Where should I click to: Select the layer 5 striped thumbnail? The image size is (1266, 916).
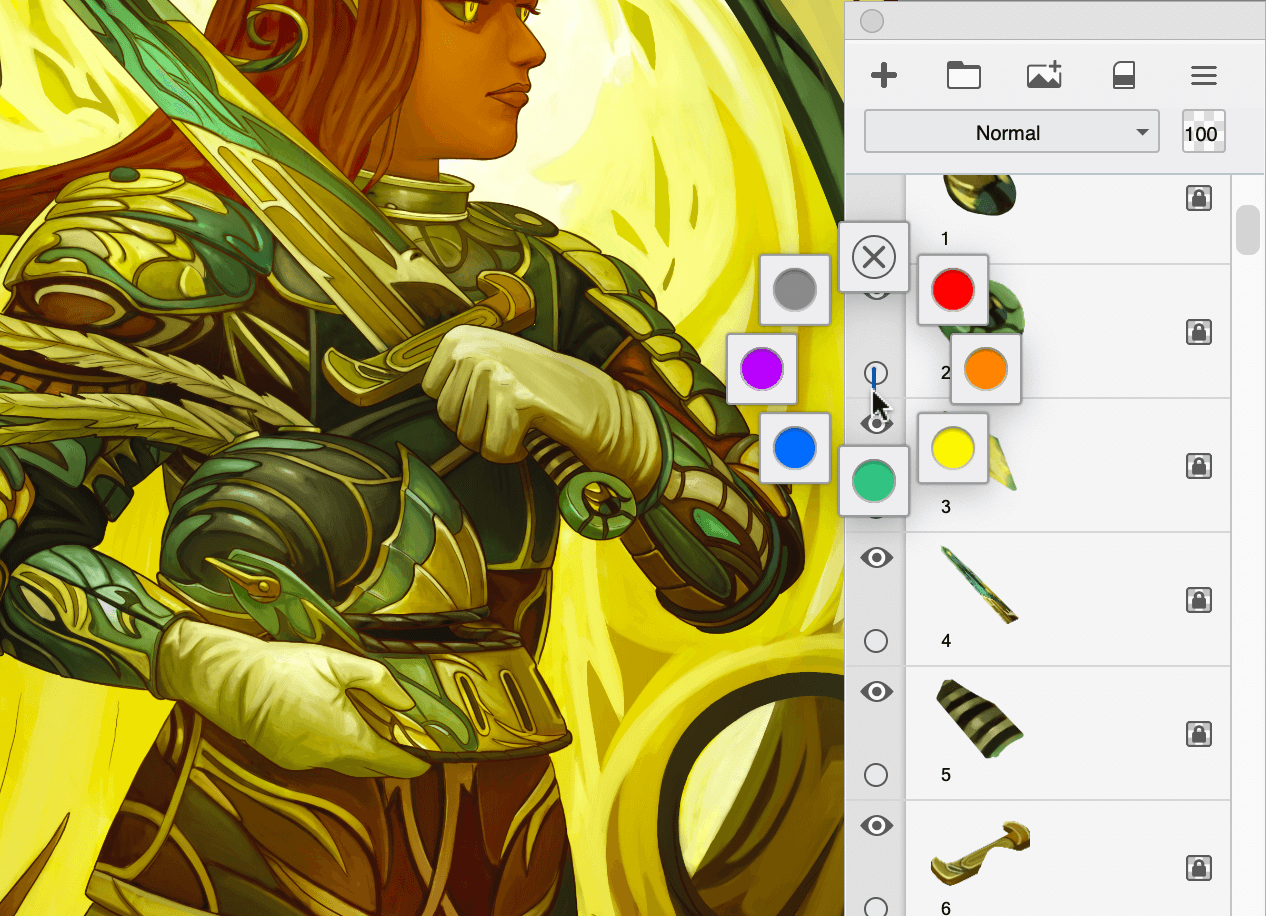(x=980, y=718)
